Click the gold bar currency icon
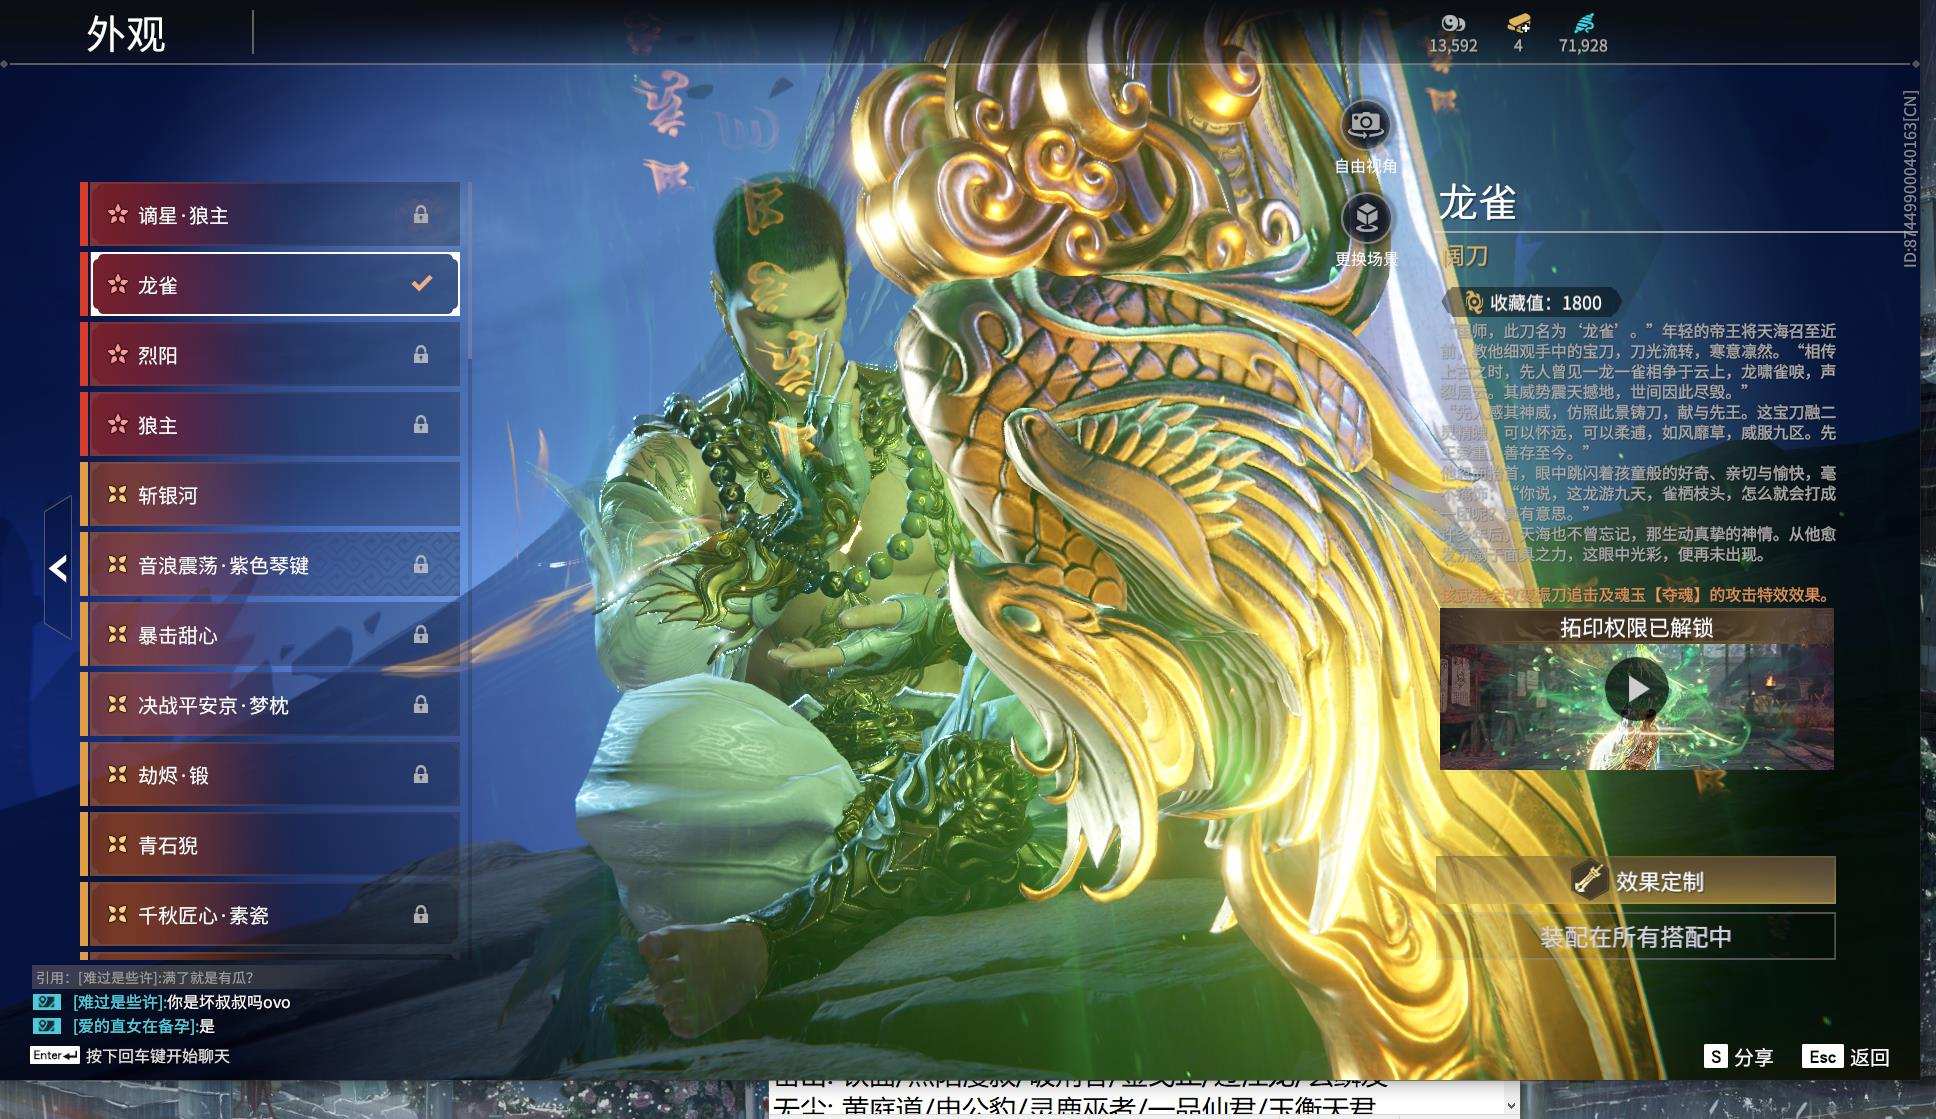 tap(1518, 23)
